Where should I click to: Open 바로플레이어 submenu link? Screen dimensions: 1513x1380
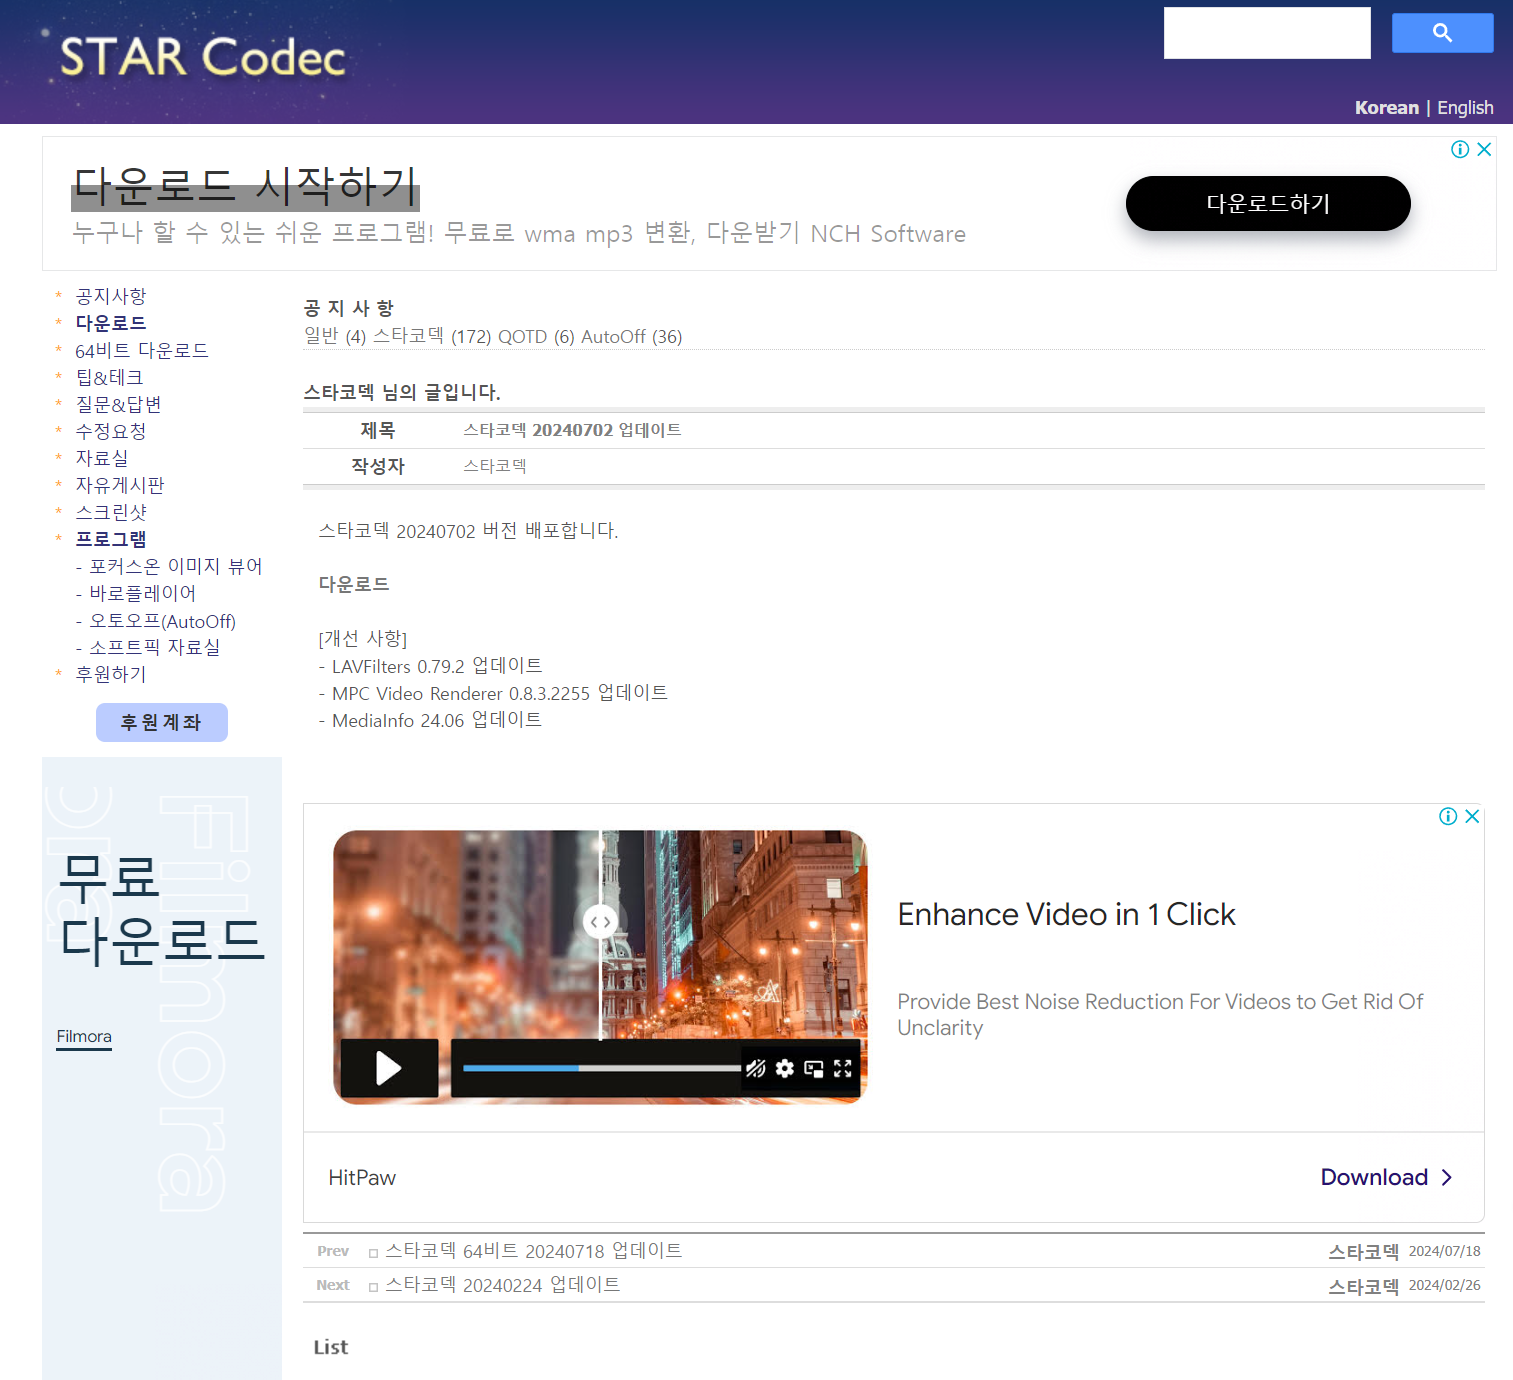(x=143, y=593)
